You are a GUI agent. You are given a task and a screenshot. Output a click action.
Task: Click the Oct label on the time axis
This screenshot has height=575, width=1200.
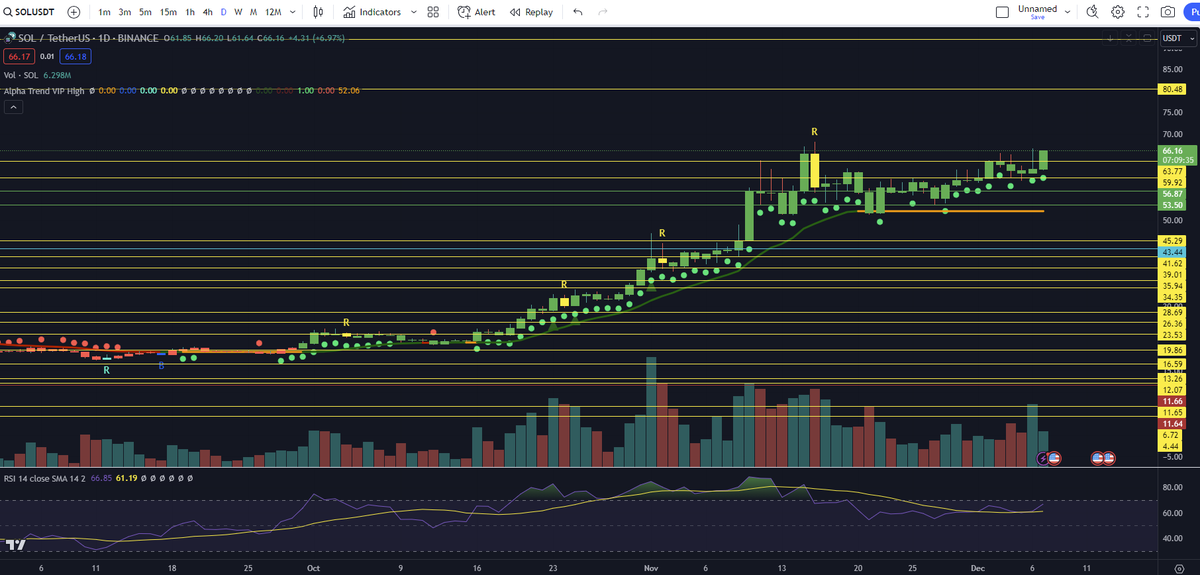312,566
